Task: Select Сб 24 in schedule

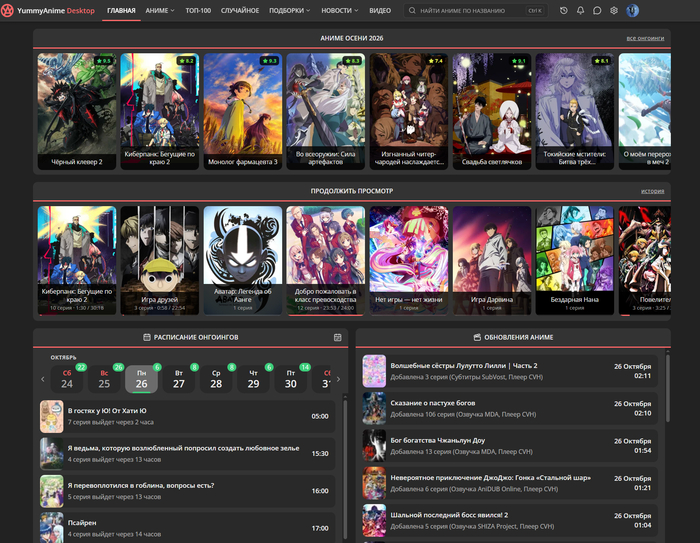Action: tap(67, 379)
